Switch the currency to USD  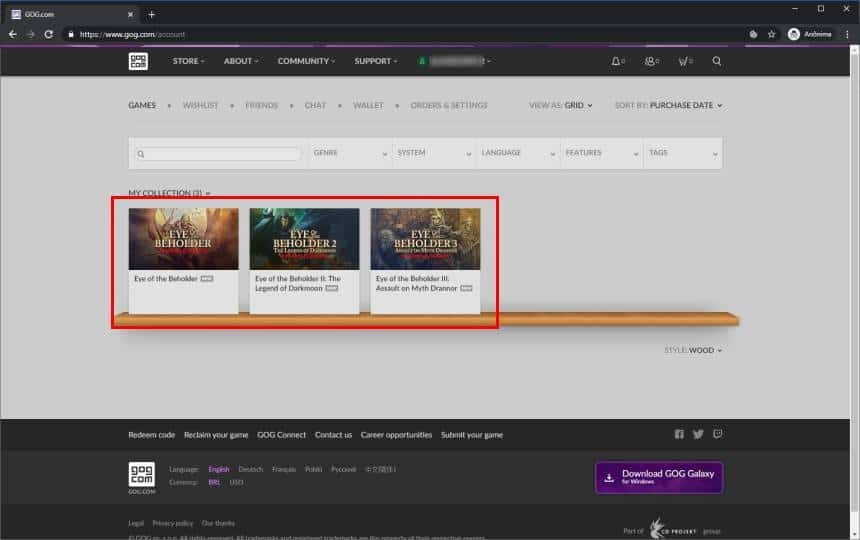tap(236, 482)
